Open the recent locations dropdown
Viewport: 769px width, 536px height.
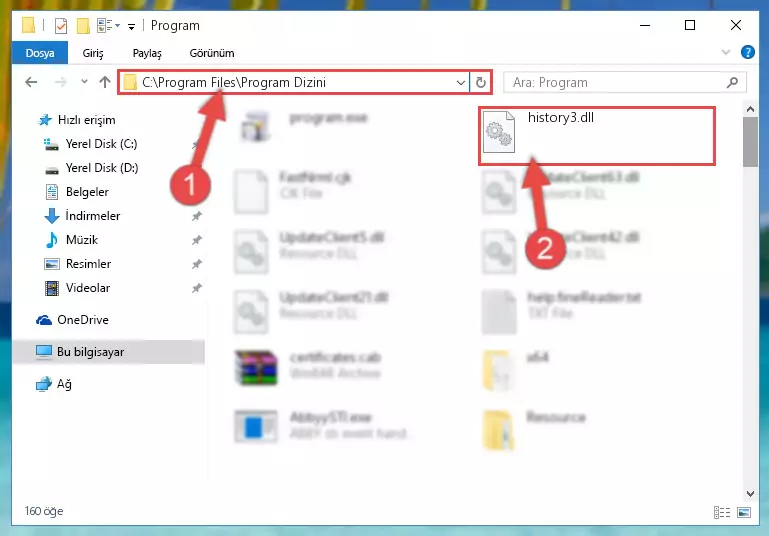click(x=84, y=82)
